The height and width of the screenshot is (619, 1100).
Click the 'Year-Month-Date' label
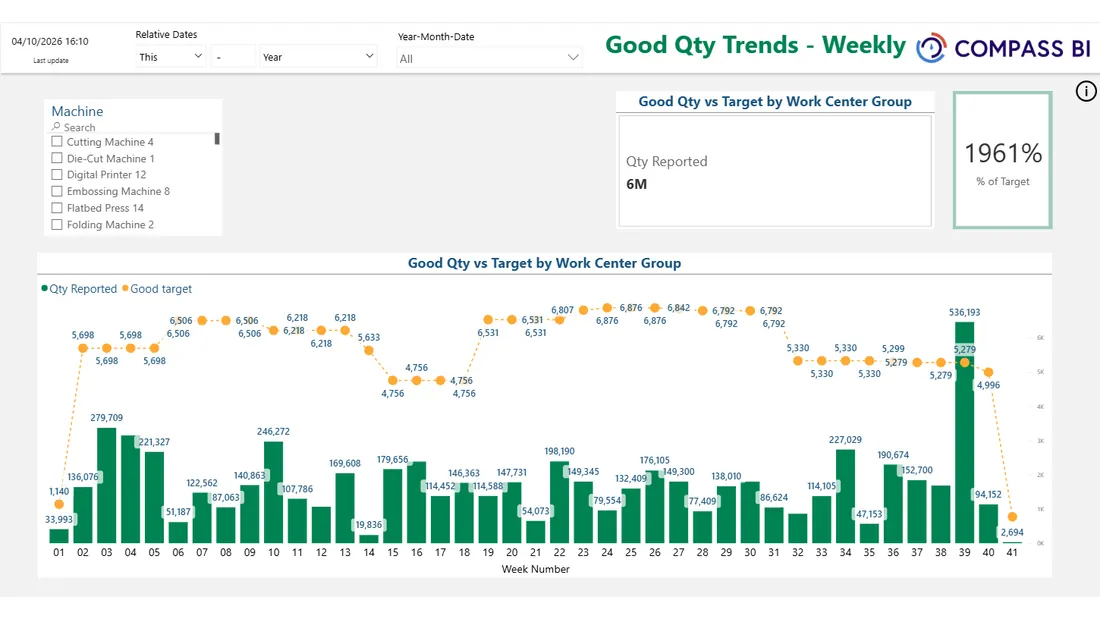click(436, 36)
